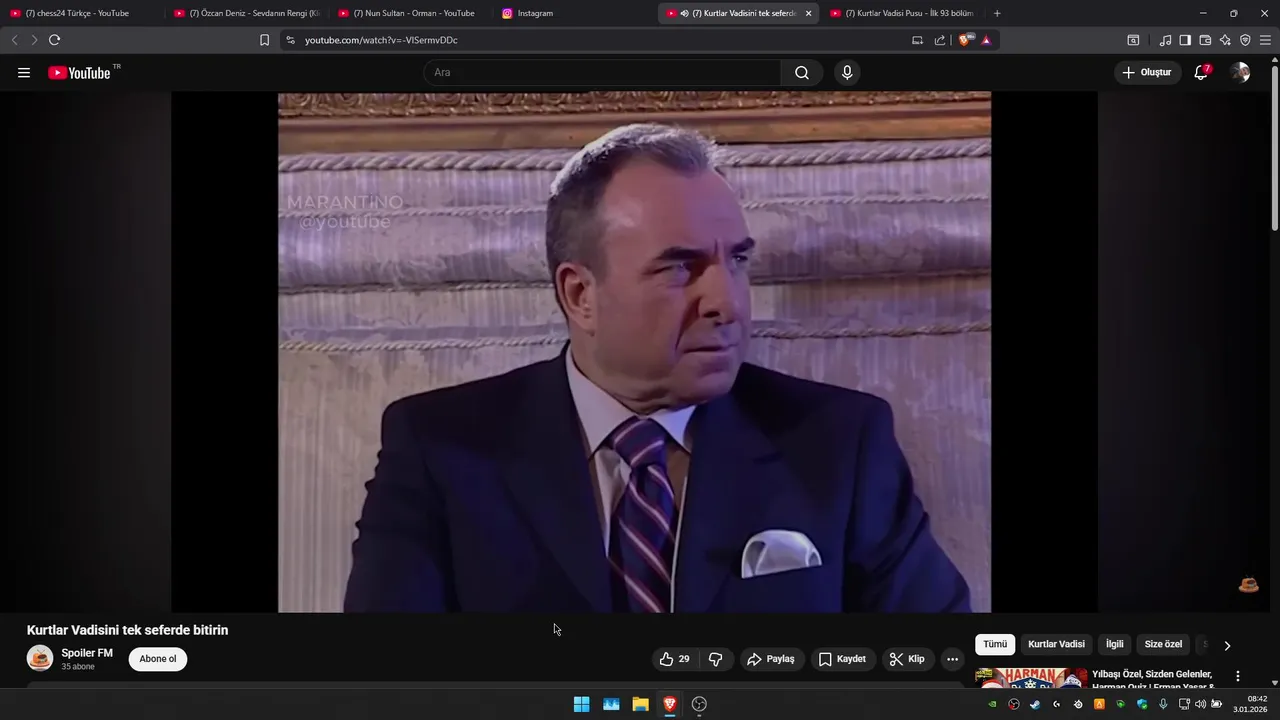Click the Ara search input field
Image resolution: width=1280 pixels, height=720 pixels.
pos(602,72)
